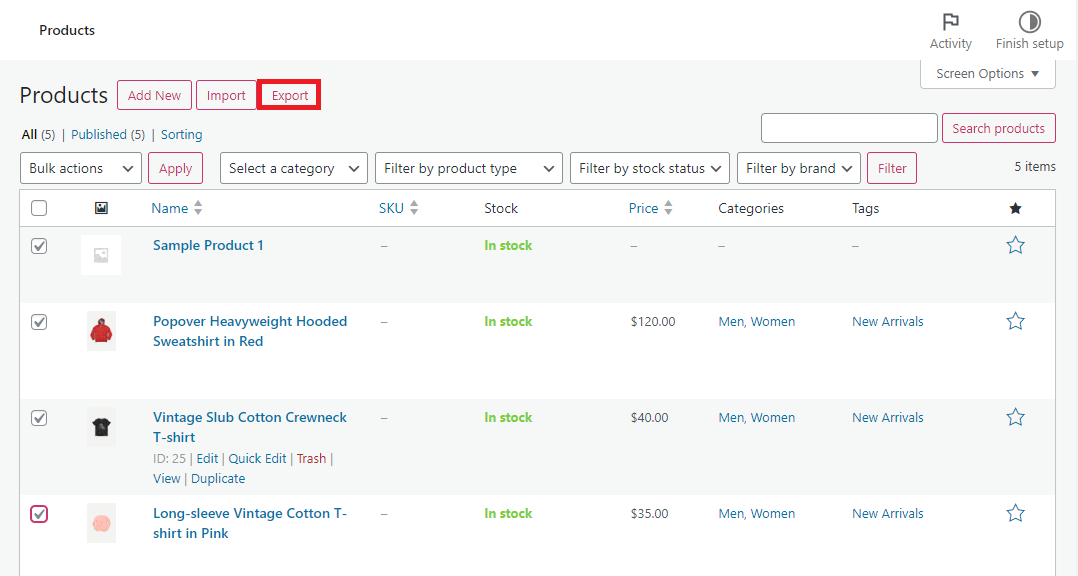Viewport: 1078px width, 576px height.
Task: Open the Women category of the Long-sleeve row
Action: 773,514
